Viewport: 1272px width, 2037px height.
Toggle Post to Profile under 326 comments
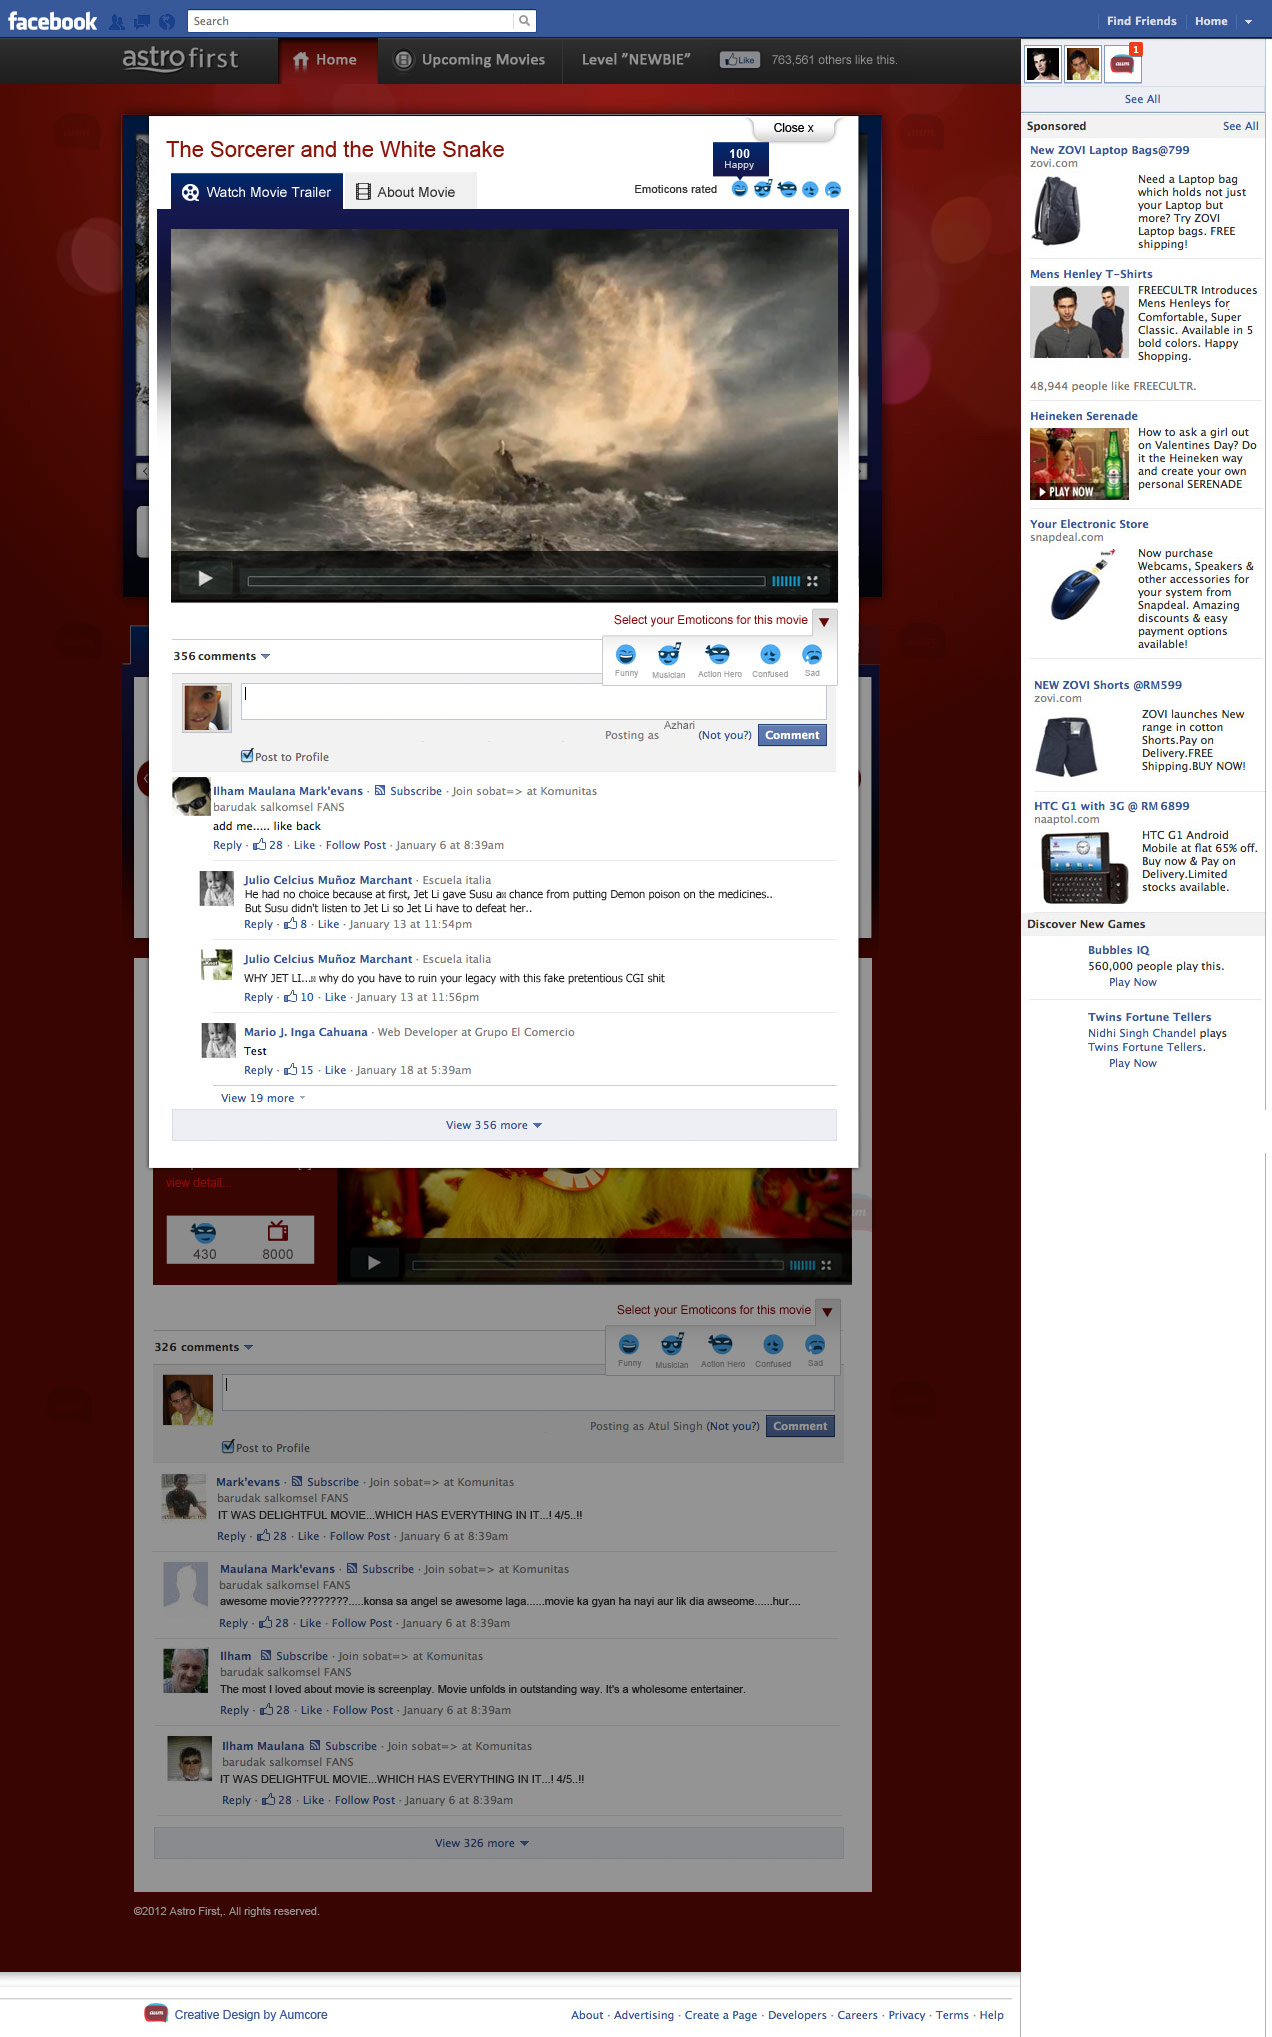coord(228,1447)
